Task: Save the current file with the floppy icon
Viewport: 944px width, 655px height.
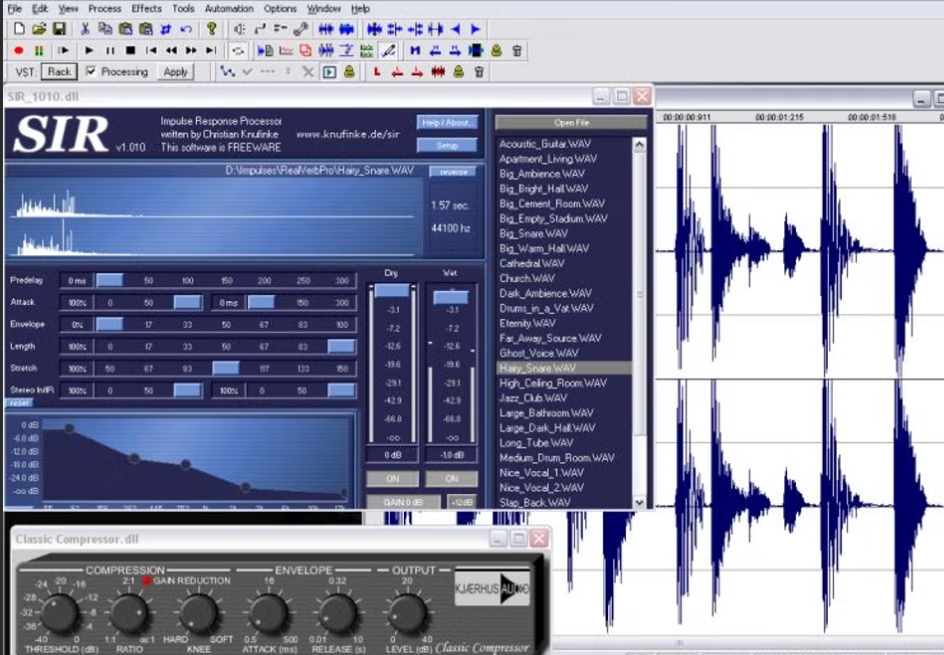Action: tap(59, 29)
